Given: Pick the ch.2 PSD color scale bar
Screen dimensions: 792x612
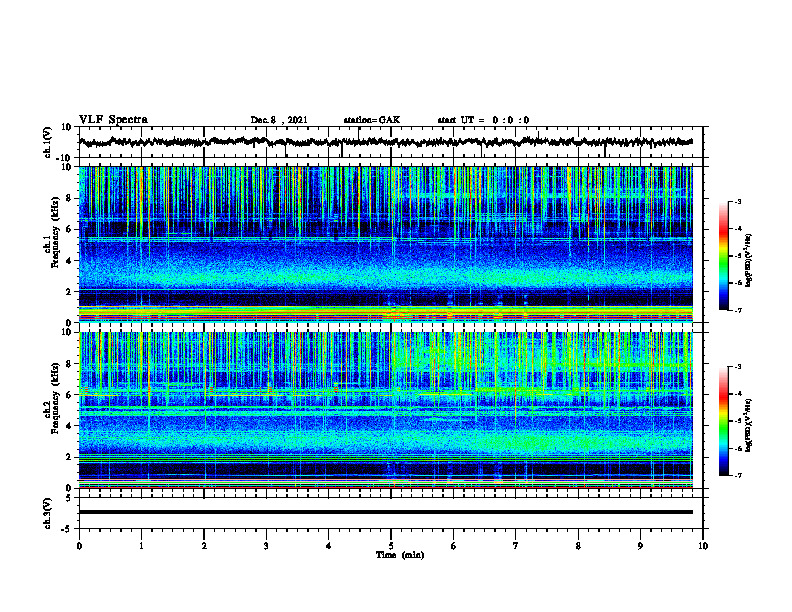Looking at the screenshot, I should tap(723, 421).
